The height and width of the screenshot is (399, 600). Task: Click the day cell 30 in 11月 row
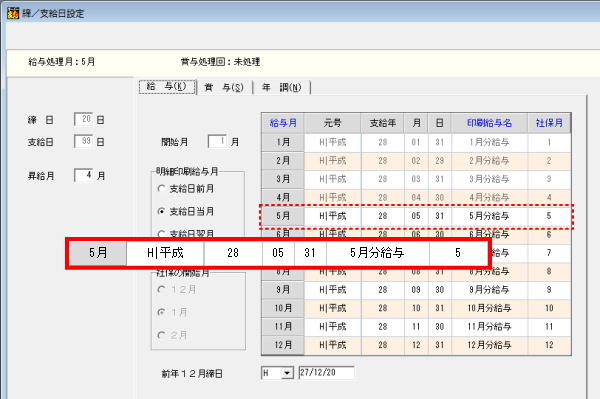point(439,326)
